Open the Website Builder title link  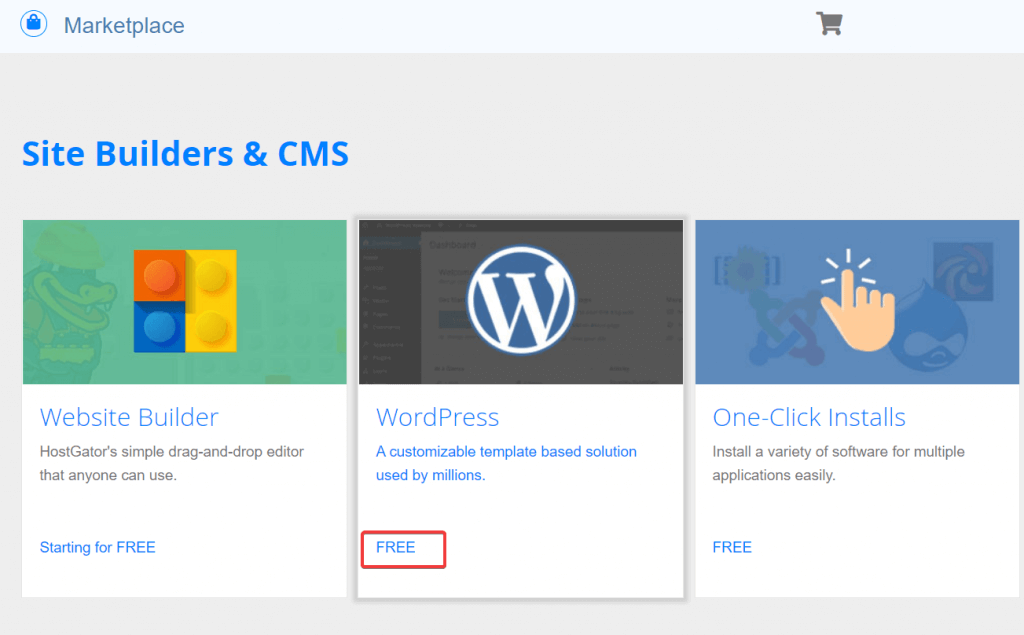pos(129,417)
